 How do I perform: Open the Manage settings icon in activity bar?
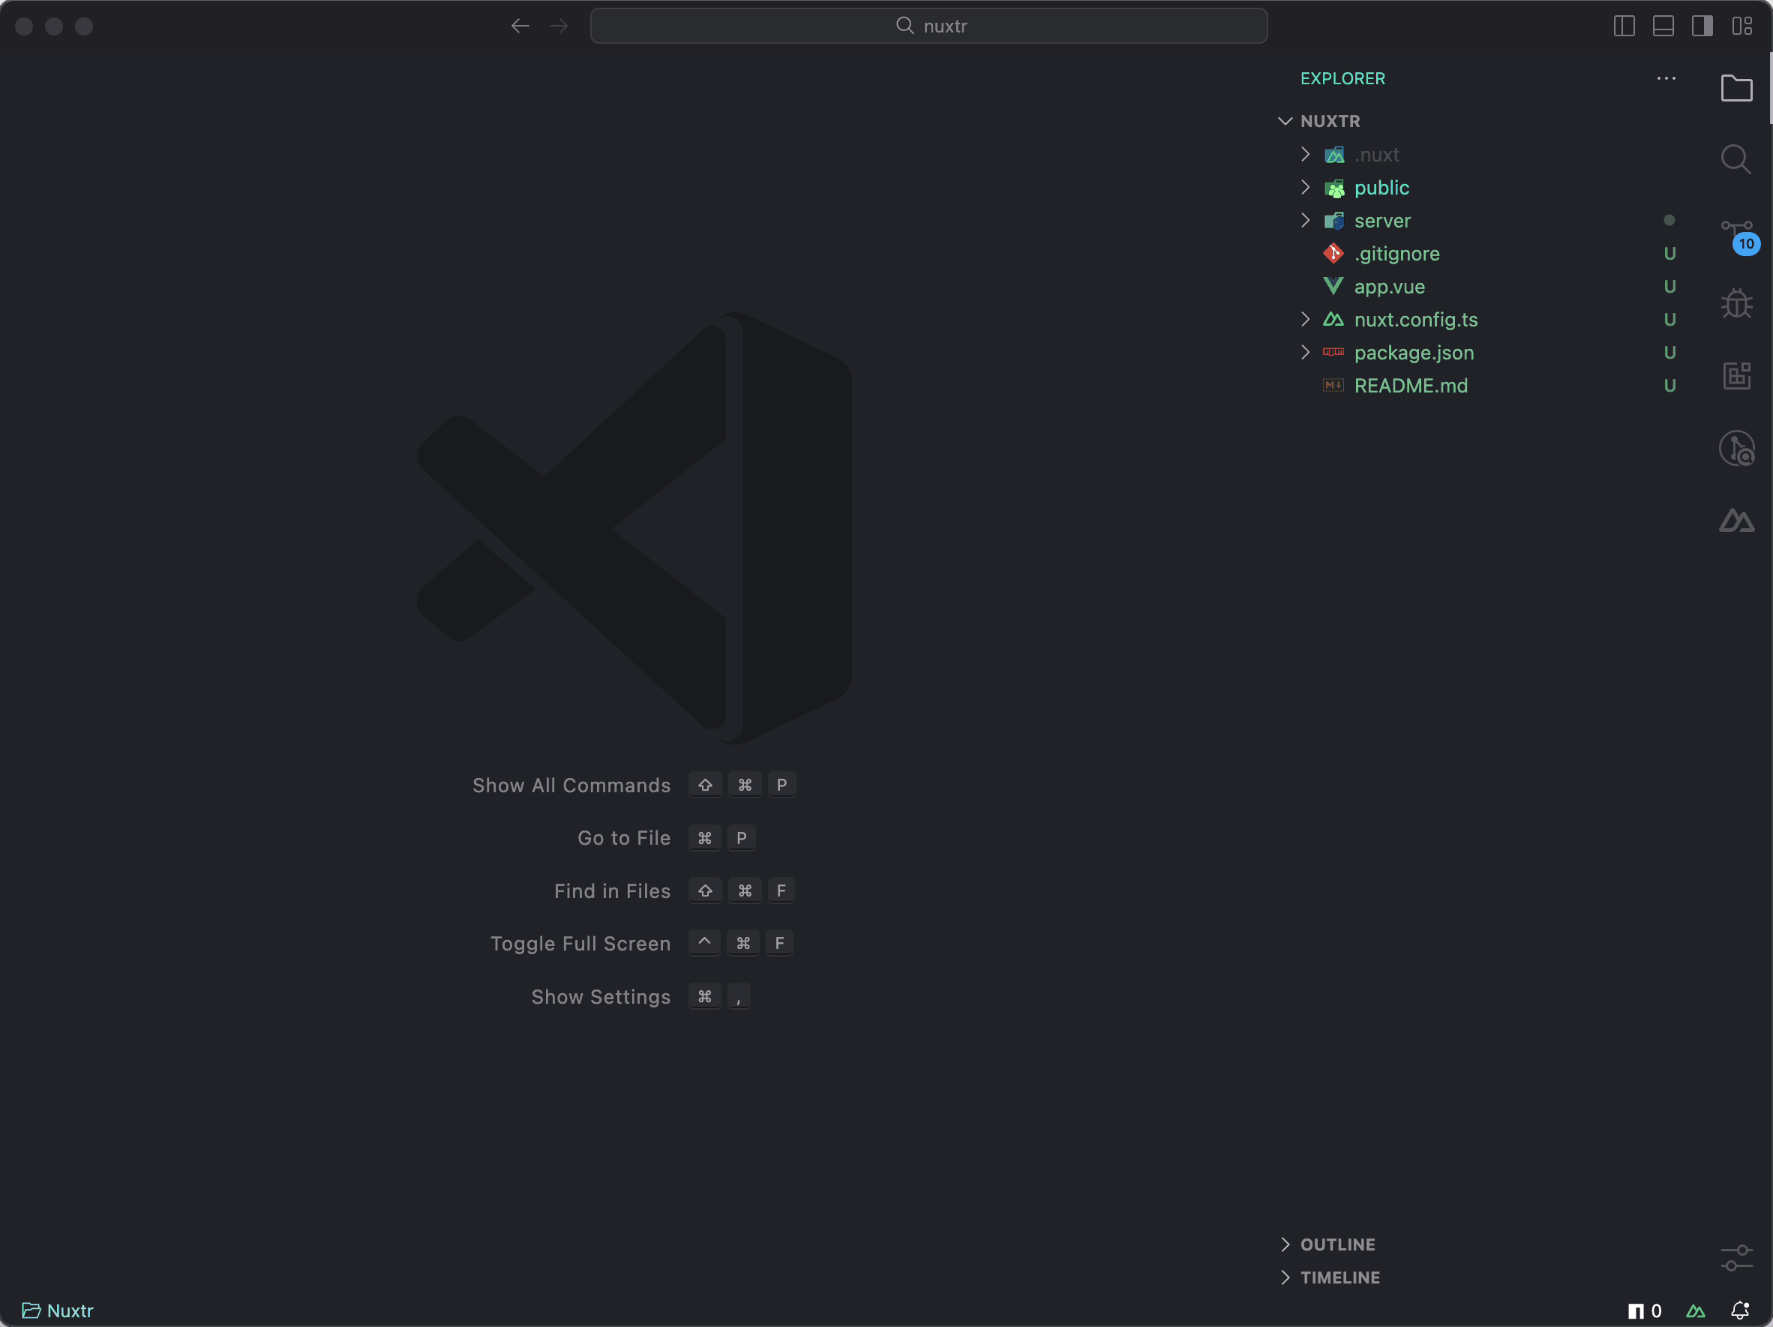click(1737, 1257)
